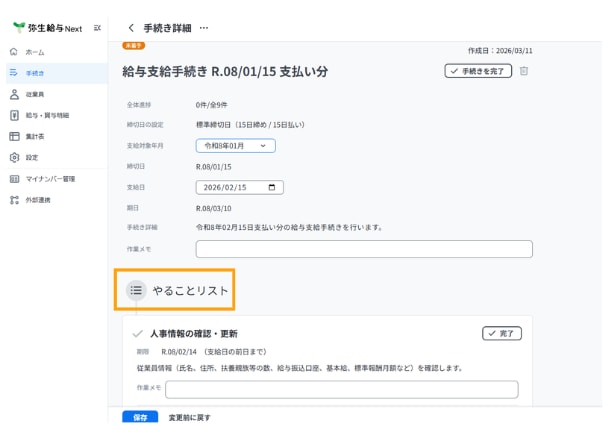Viewport: 609px width, 440px height.
Task: Click the 保存 button
Action: coord(140,417)
